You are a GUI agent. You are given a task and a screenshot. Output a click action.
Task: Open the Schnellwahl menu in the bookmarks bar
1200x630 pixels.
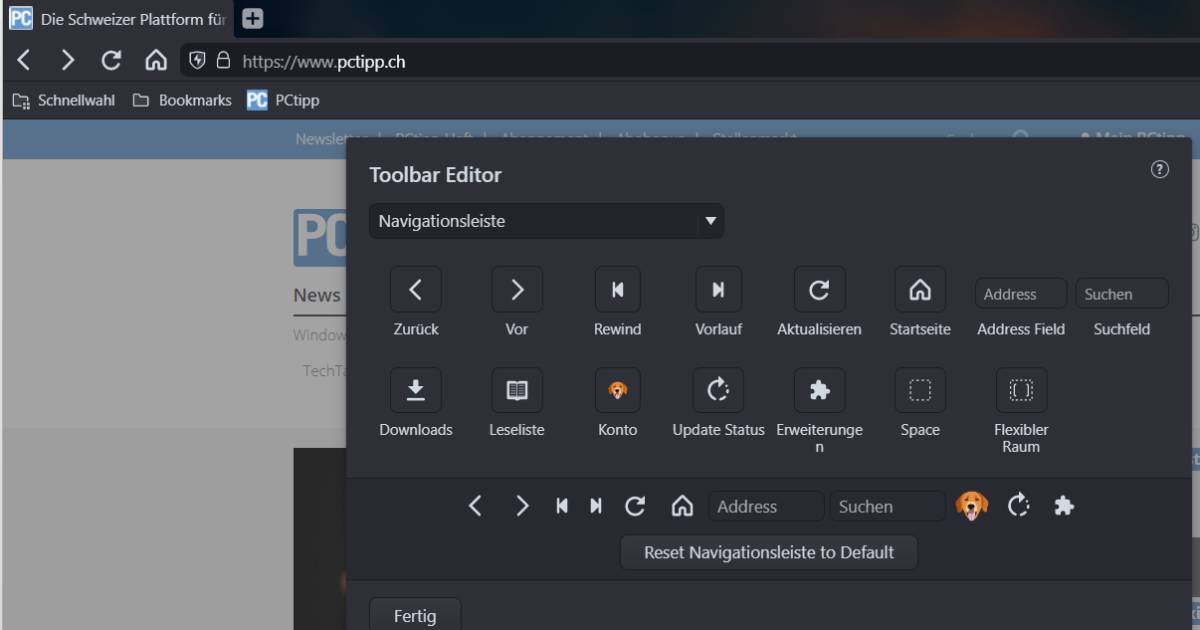[x=62, y=99]
